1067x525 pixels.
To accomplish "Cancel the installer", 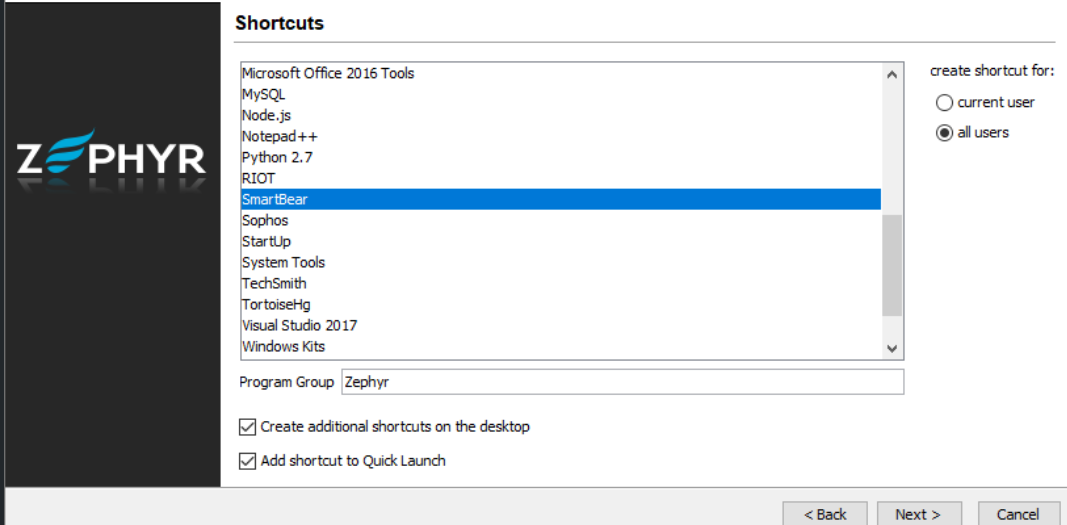I will pyautogui.click(x=1018, y=514).
